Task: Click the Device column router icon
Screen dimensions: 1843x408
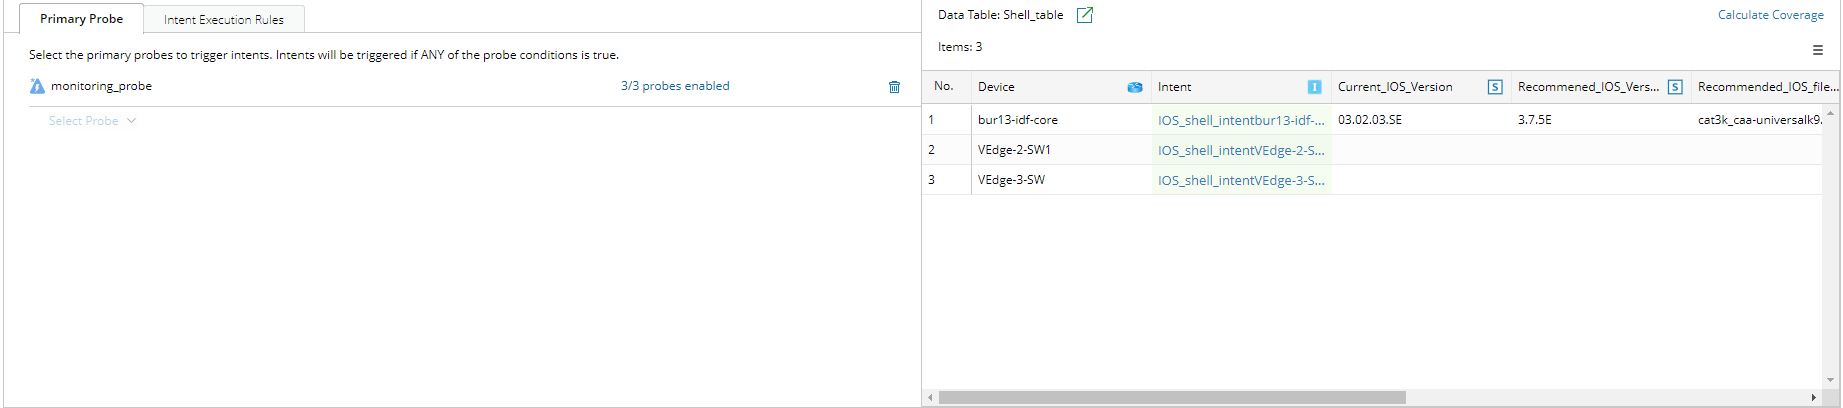Action: 1134,87
